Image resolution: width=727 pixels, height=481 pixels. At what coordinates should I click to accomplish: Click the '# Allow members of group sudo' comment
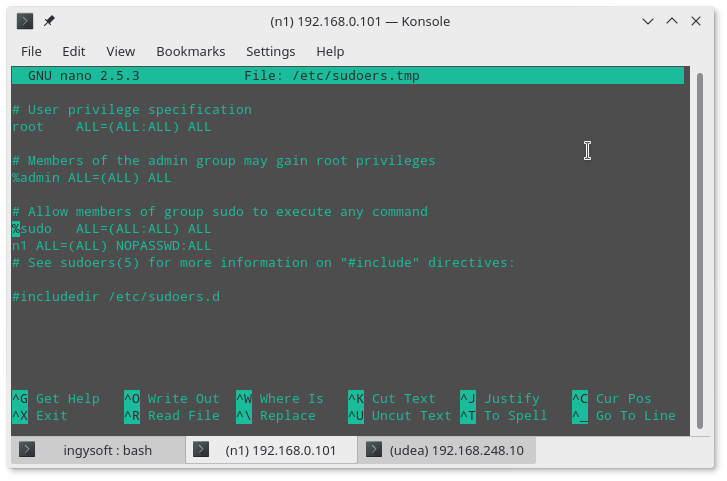pos(220,212)
